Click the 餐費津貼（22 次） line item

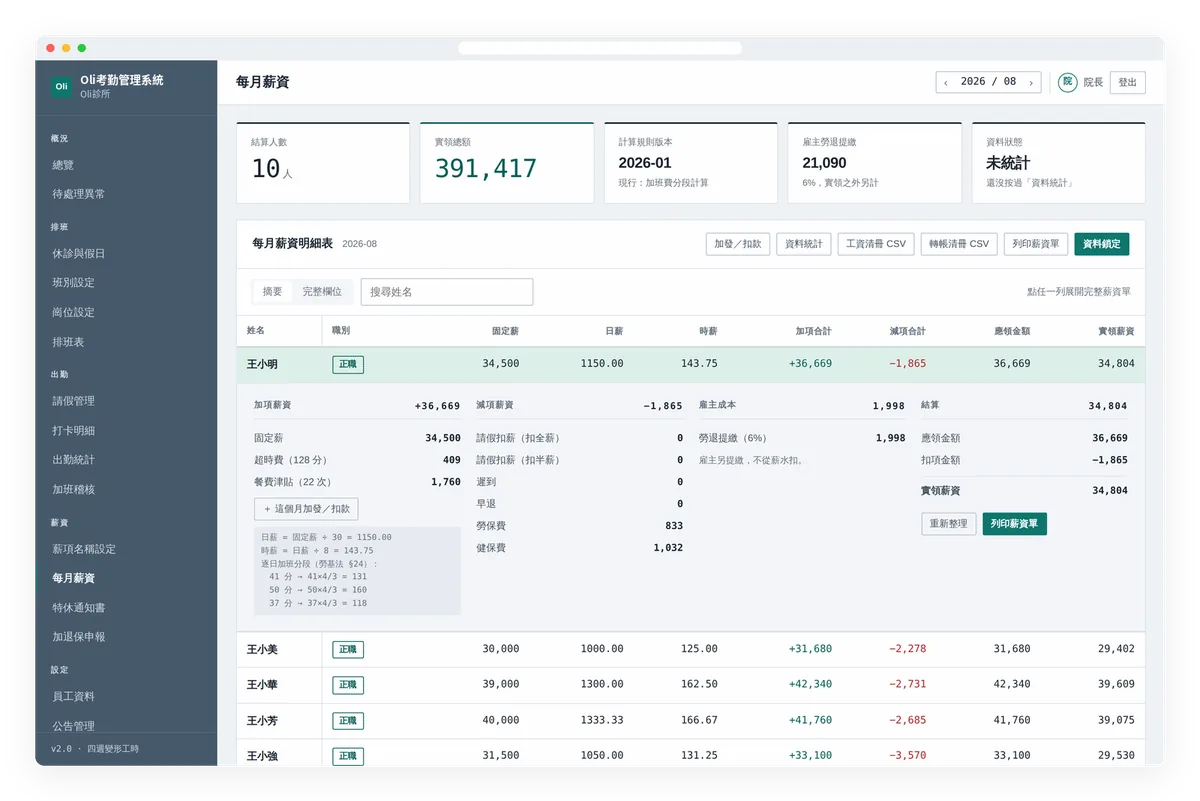pyautogui.click(x=357, y=482)
